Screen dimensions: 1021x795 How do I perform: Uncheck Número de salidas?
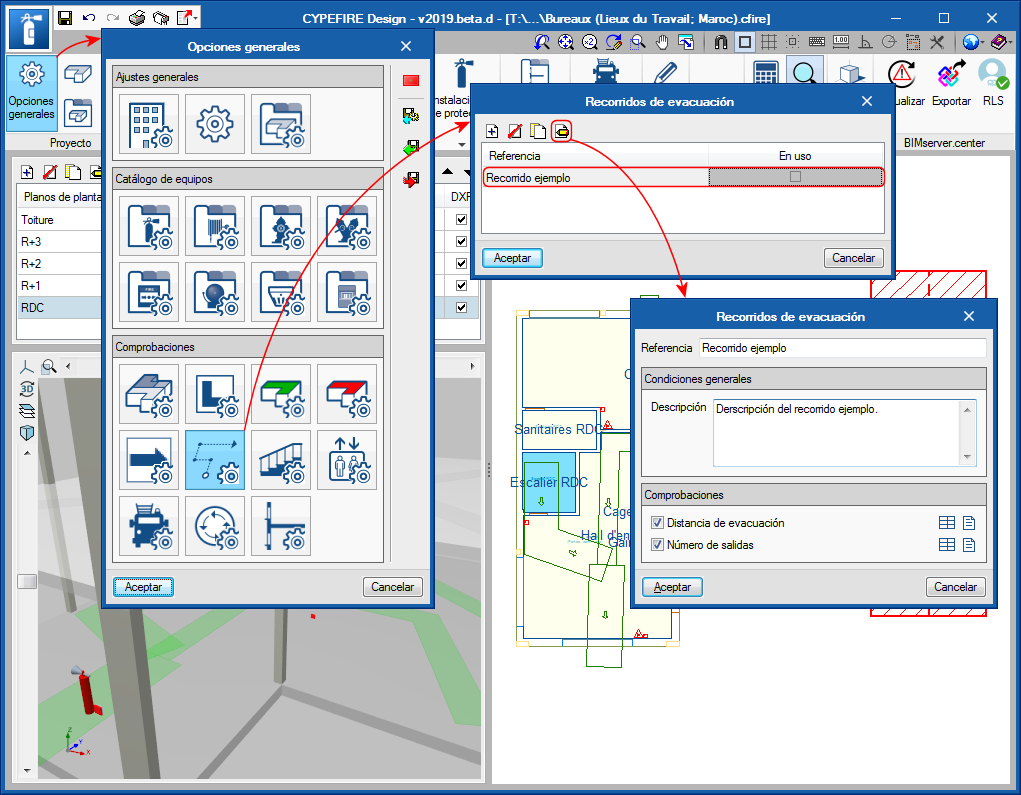(658, 545)
